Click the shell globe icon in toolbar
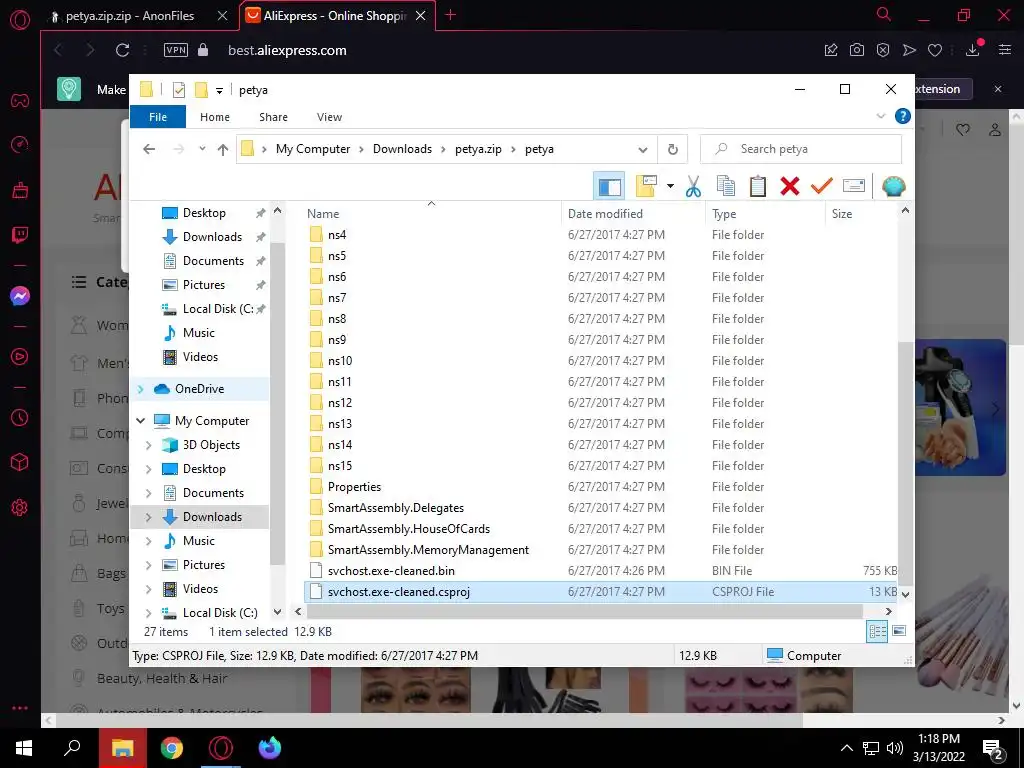The image size is (1024, 768). tap(893, 186)
